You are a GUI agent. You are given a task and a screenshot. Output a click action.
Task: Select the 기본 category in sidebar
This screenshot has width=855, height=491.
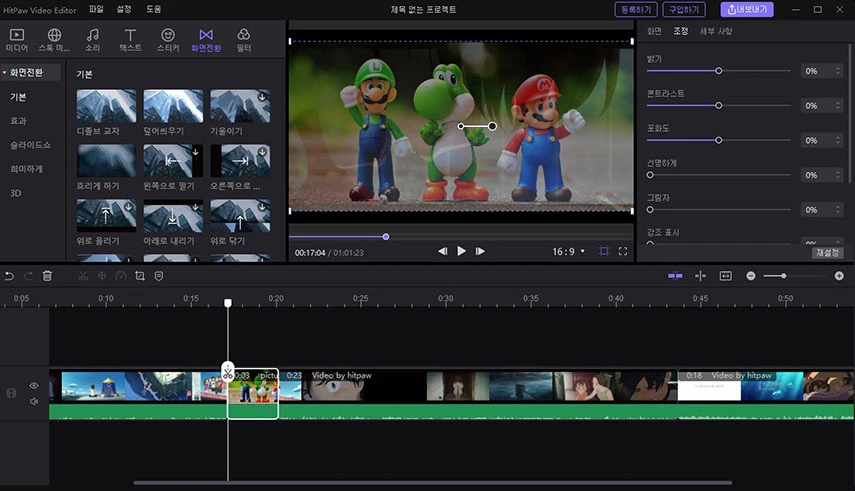point(18,97)
